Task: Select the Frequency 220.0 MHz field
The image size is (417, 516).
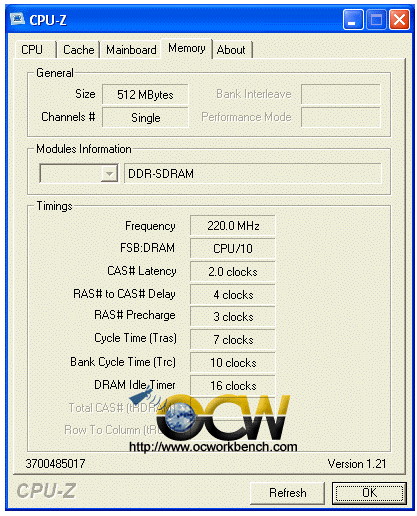Action: pyautogui.click(x=233, y=226)
